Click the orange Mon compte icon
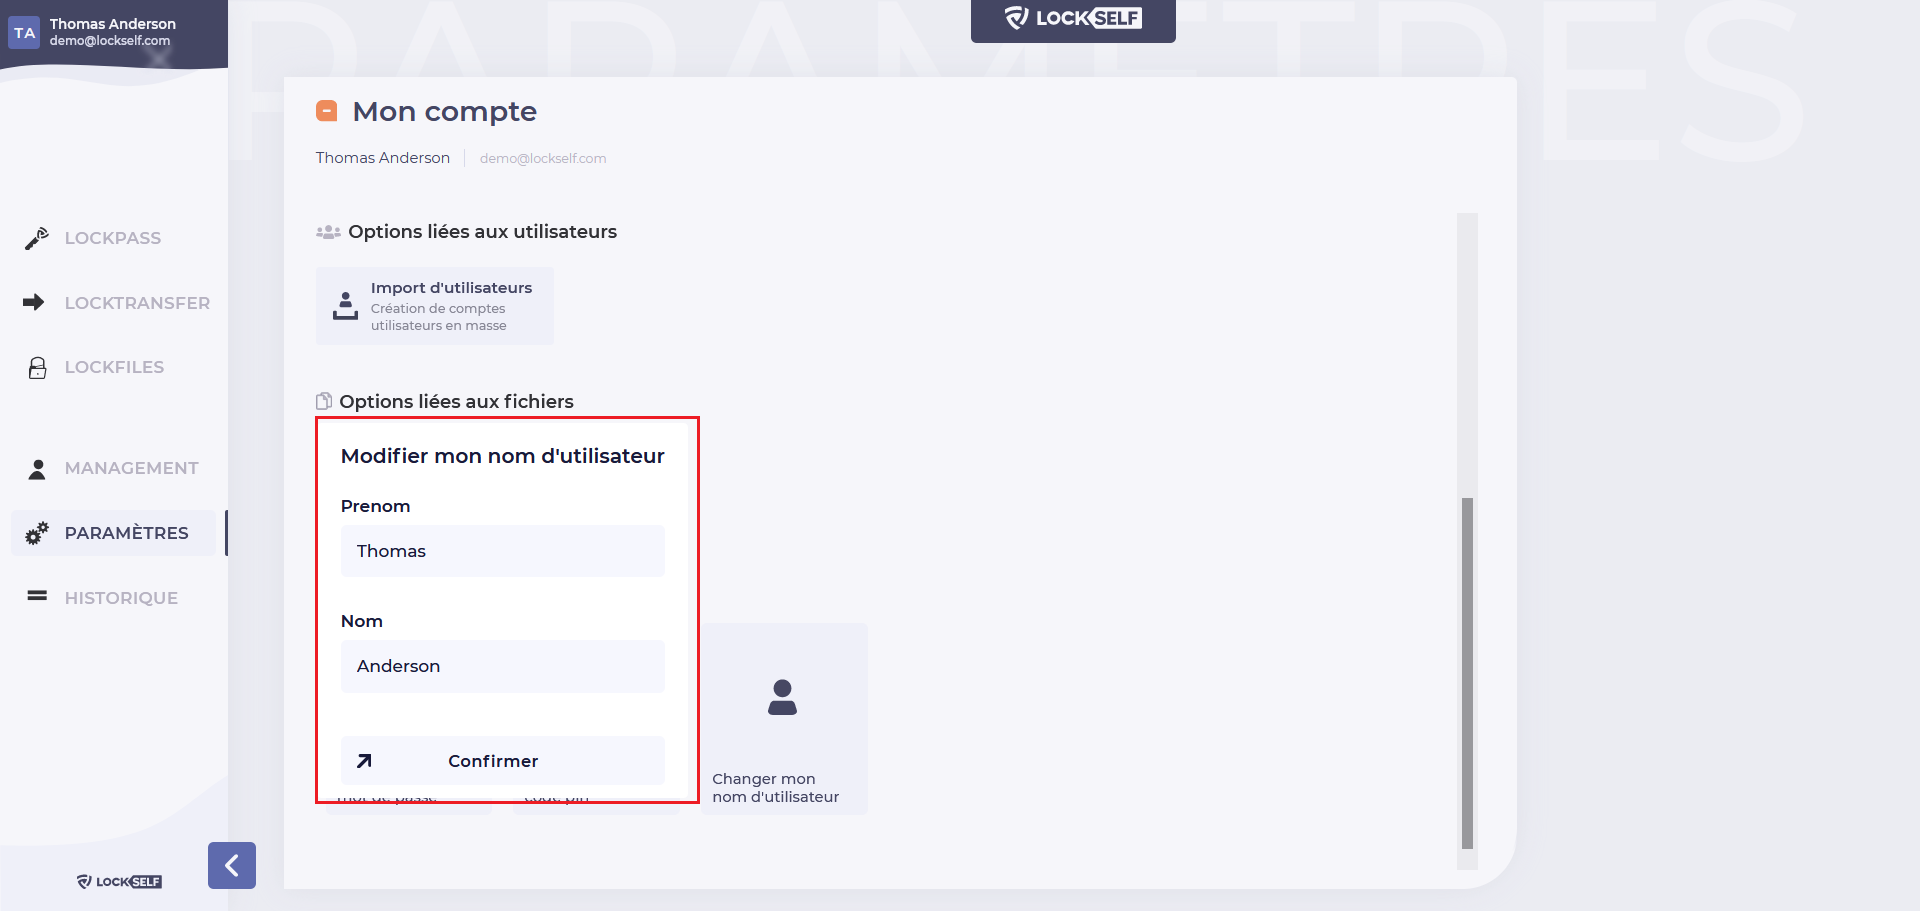 326,111
